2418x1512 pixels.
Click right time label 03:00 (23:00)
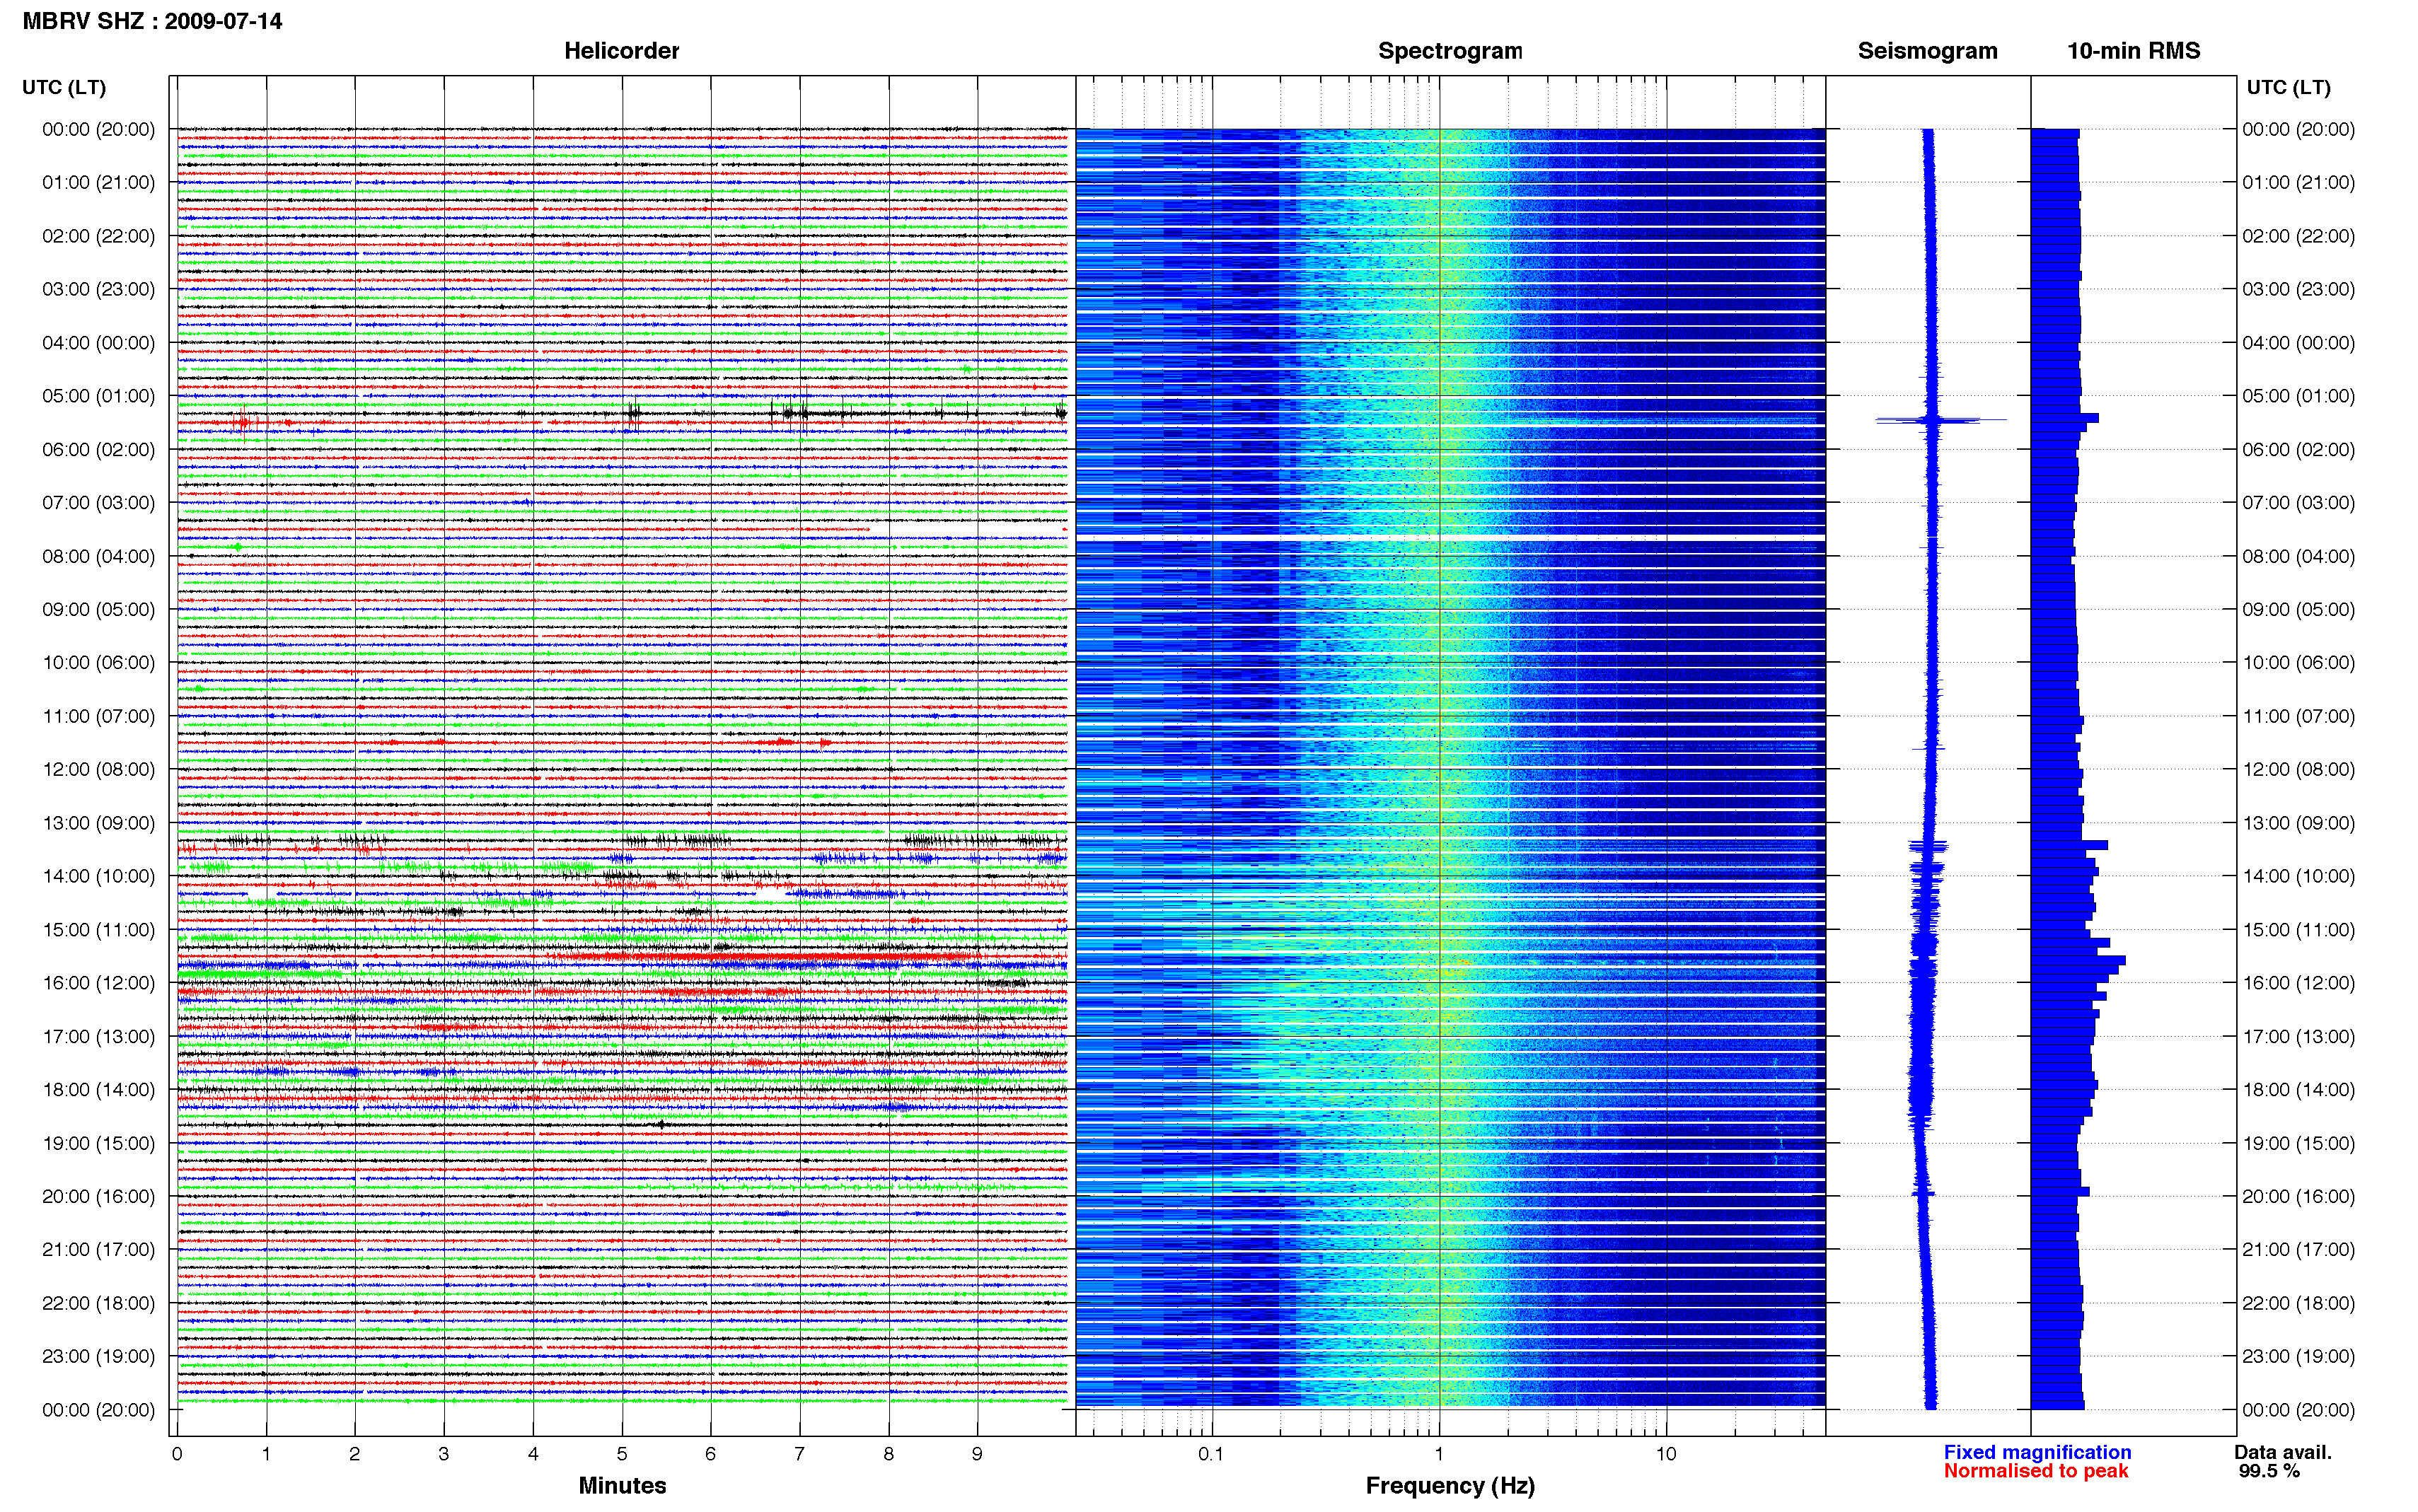2298,289
